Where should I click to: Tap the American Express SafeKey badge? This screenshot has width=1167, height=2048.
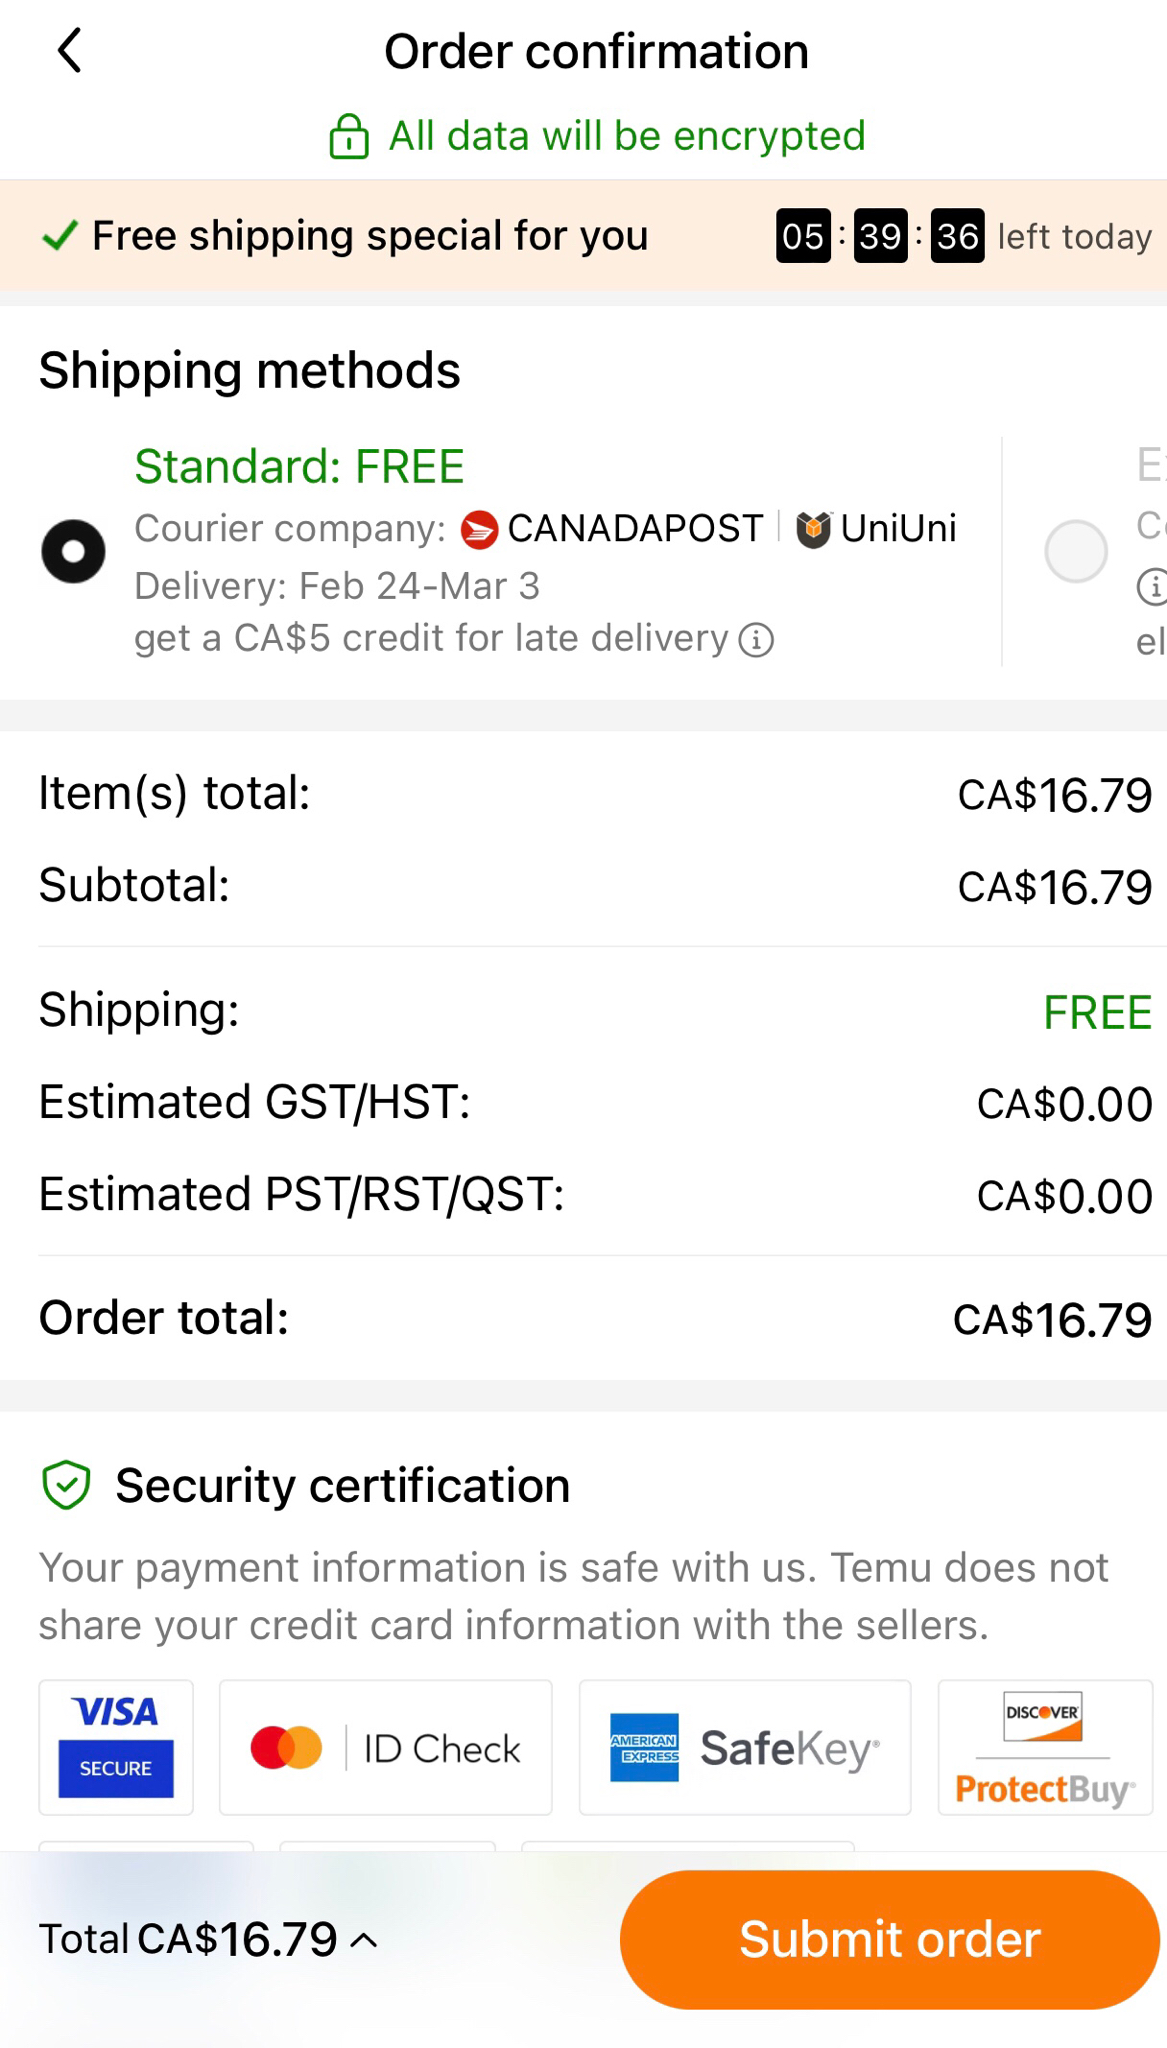pos(745,1747)
